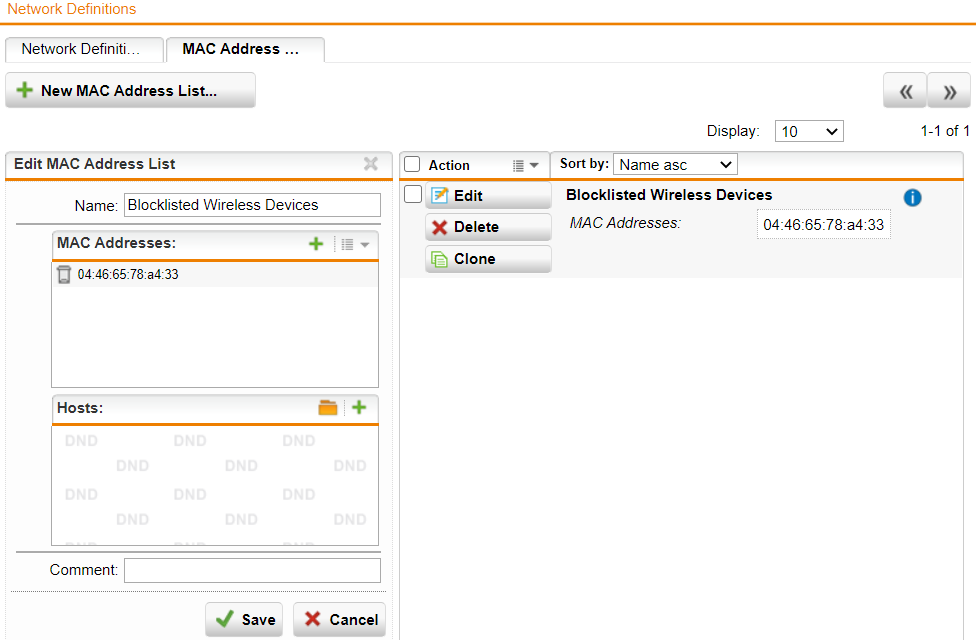
Task: Delete MAC 04:46:65:78:a4:33 via trash icon
Action: [x=63, y=275]
